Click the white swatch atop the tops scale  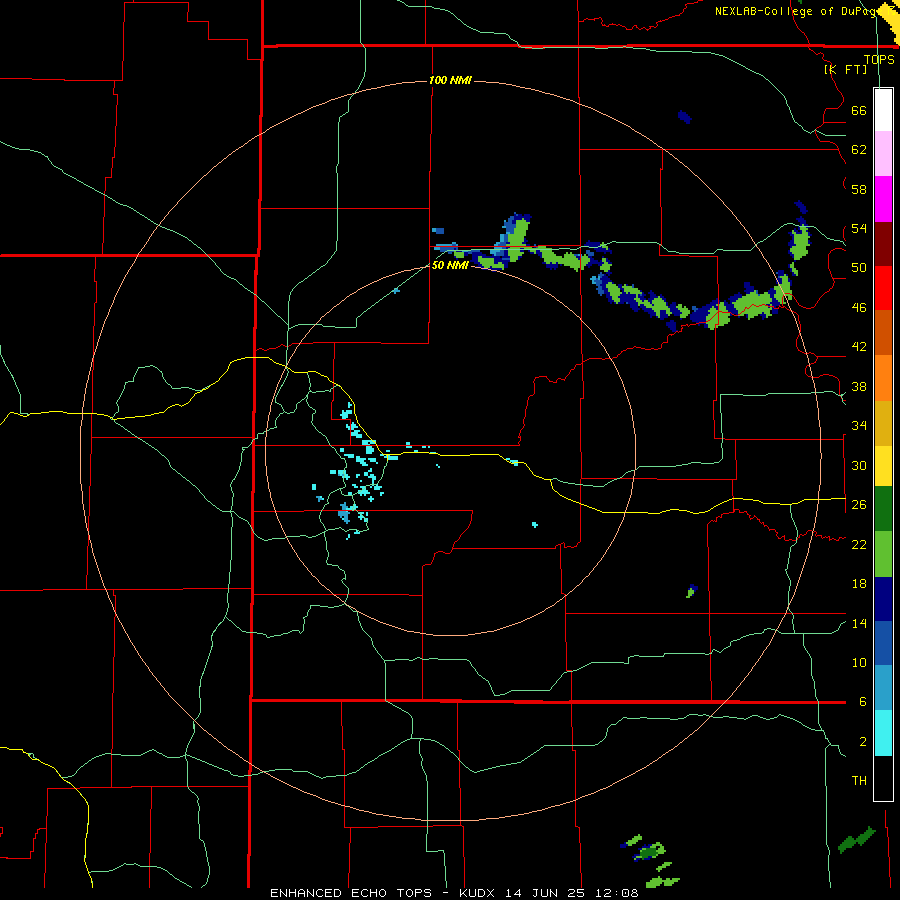click(x=883, y=110)
